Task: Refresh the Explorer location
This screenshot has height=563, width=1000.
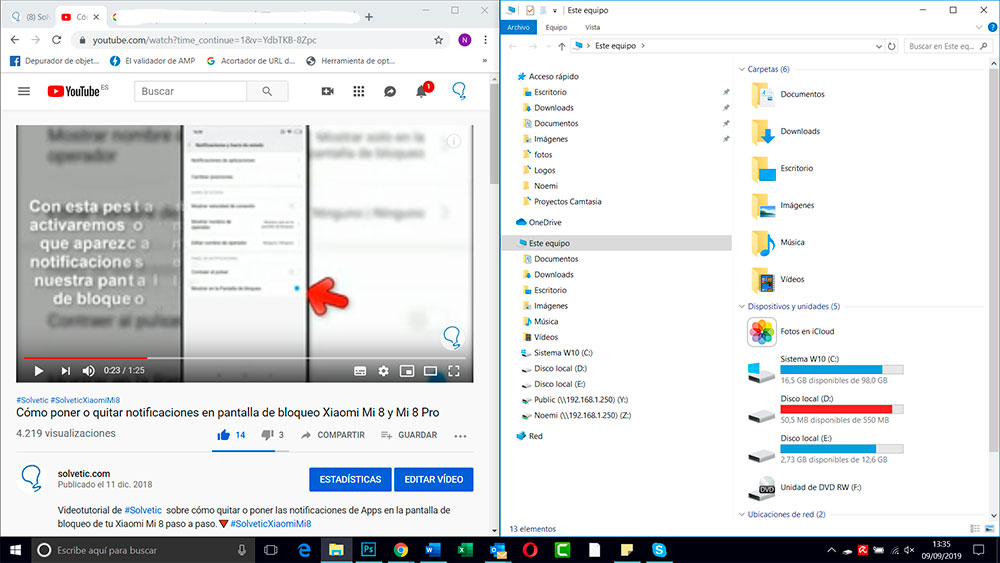Action: 892,46
